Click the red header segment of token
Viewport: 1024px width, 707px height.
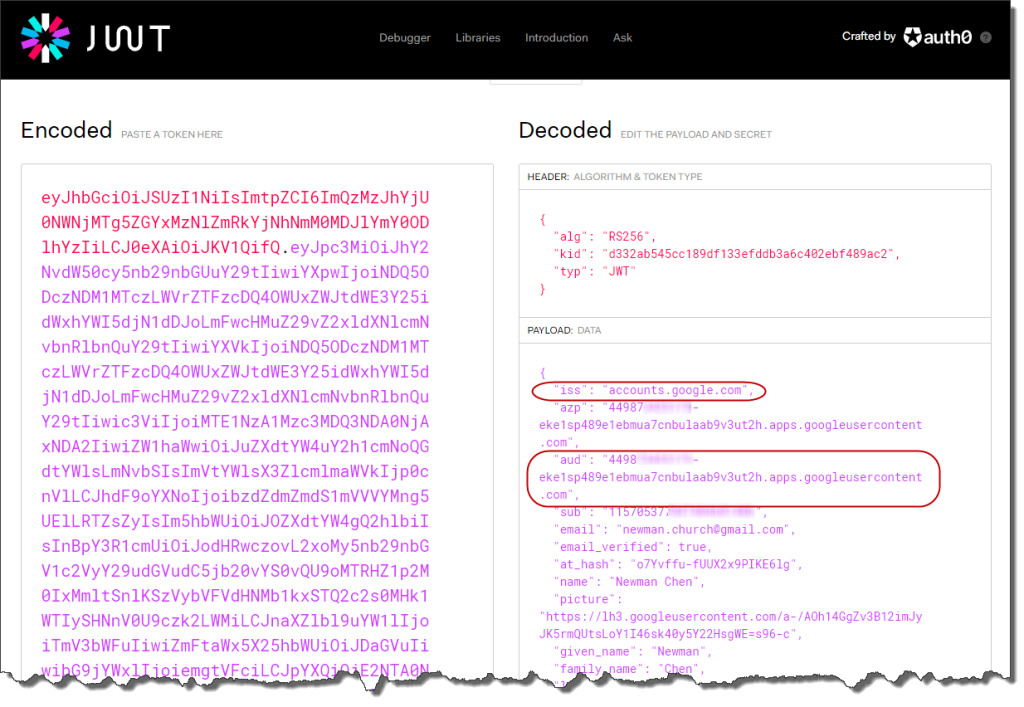[235, 221]
